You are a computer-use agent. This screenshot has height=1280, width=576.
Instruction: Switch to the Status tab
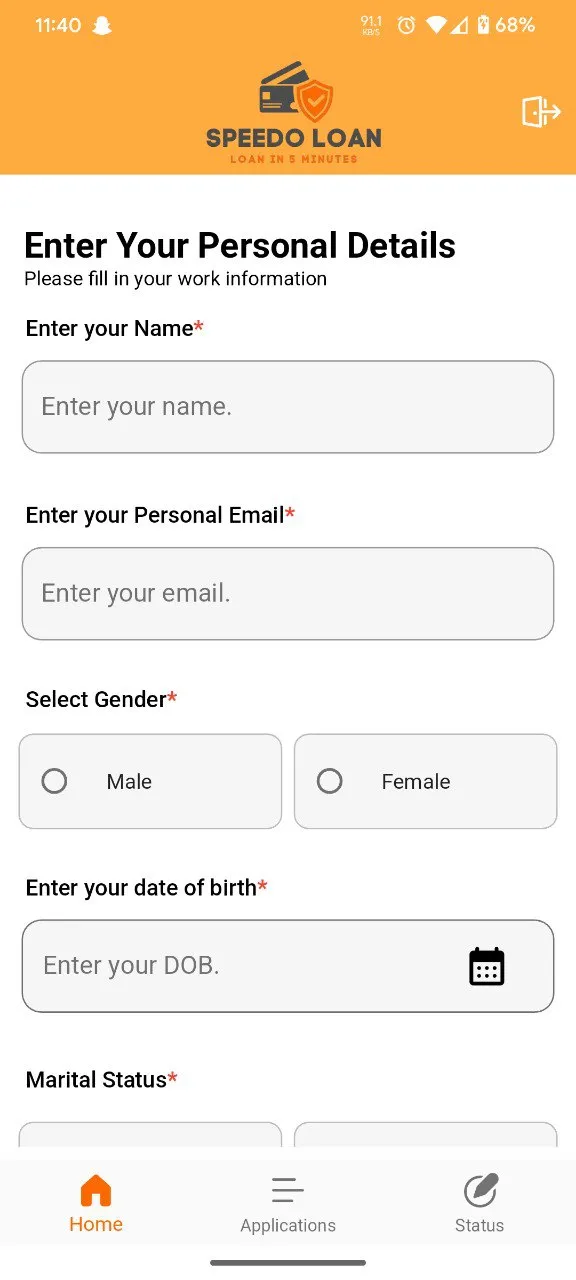tap(480, 1202)
